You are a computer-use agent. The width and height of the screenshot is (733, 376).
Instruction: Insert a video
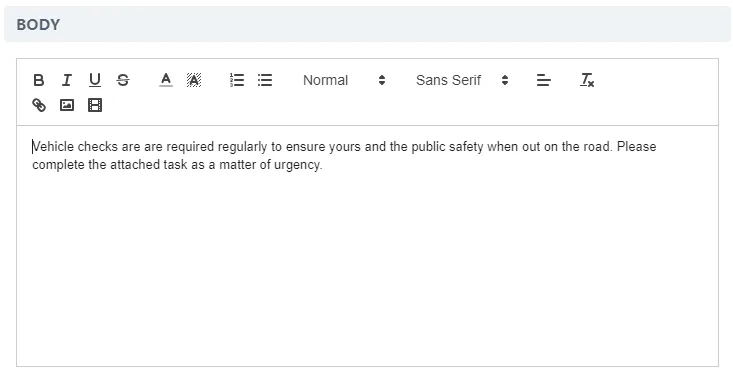click(x=95, y=105)
